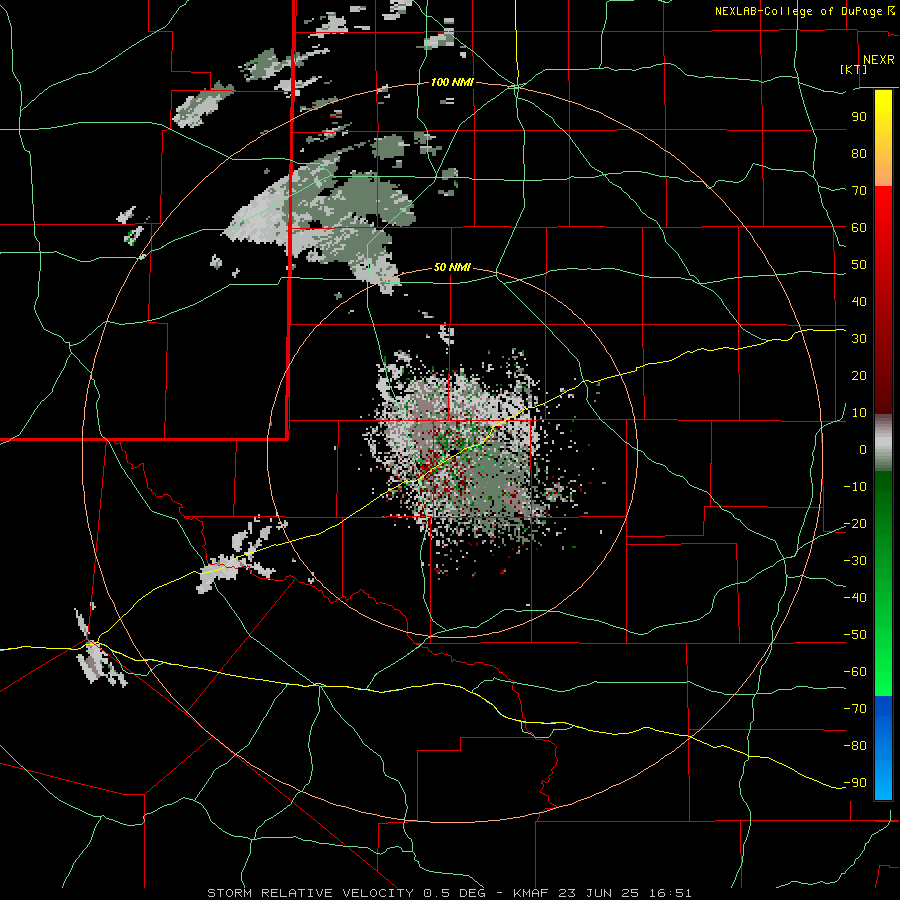Click the 10 value on the velocity scale
The width and height of the screenshot is (900, 900).
point(859,413)
